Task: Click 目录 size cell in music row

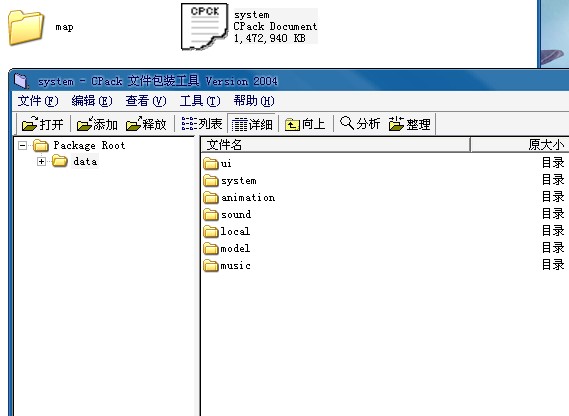Action: 553,265
